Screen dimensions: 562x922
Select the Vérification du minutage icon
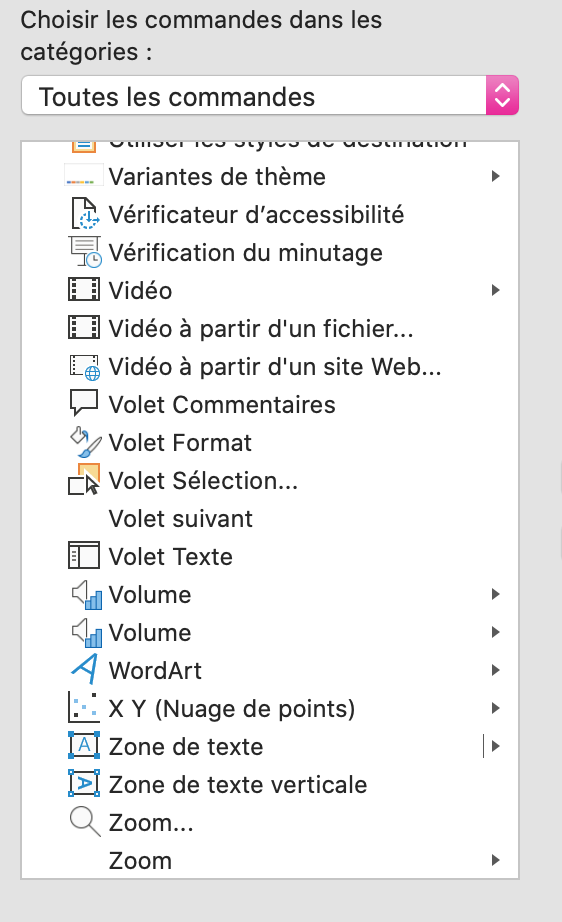click(x=84, y=252)
